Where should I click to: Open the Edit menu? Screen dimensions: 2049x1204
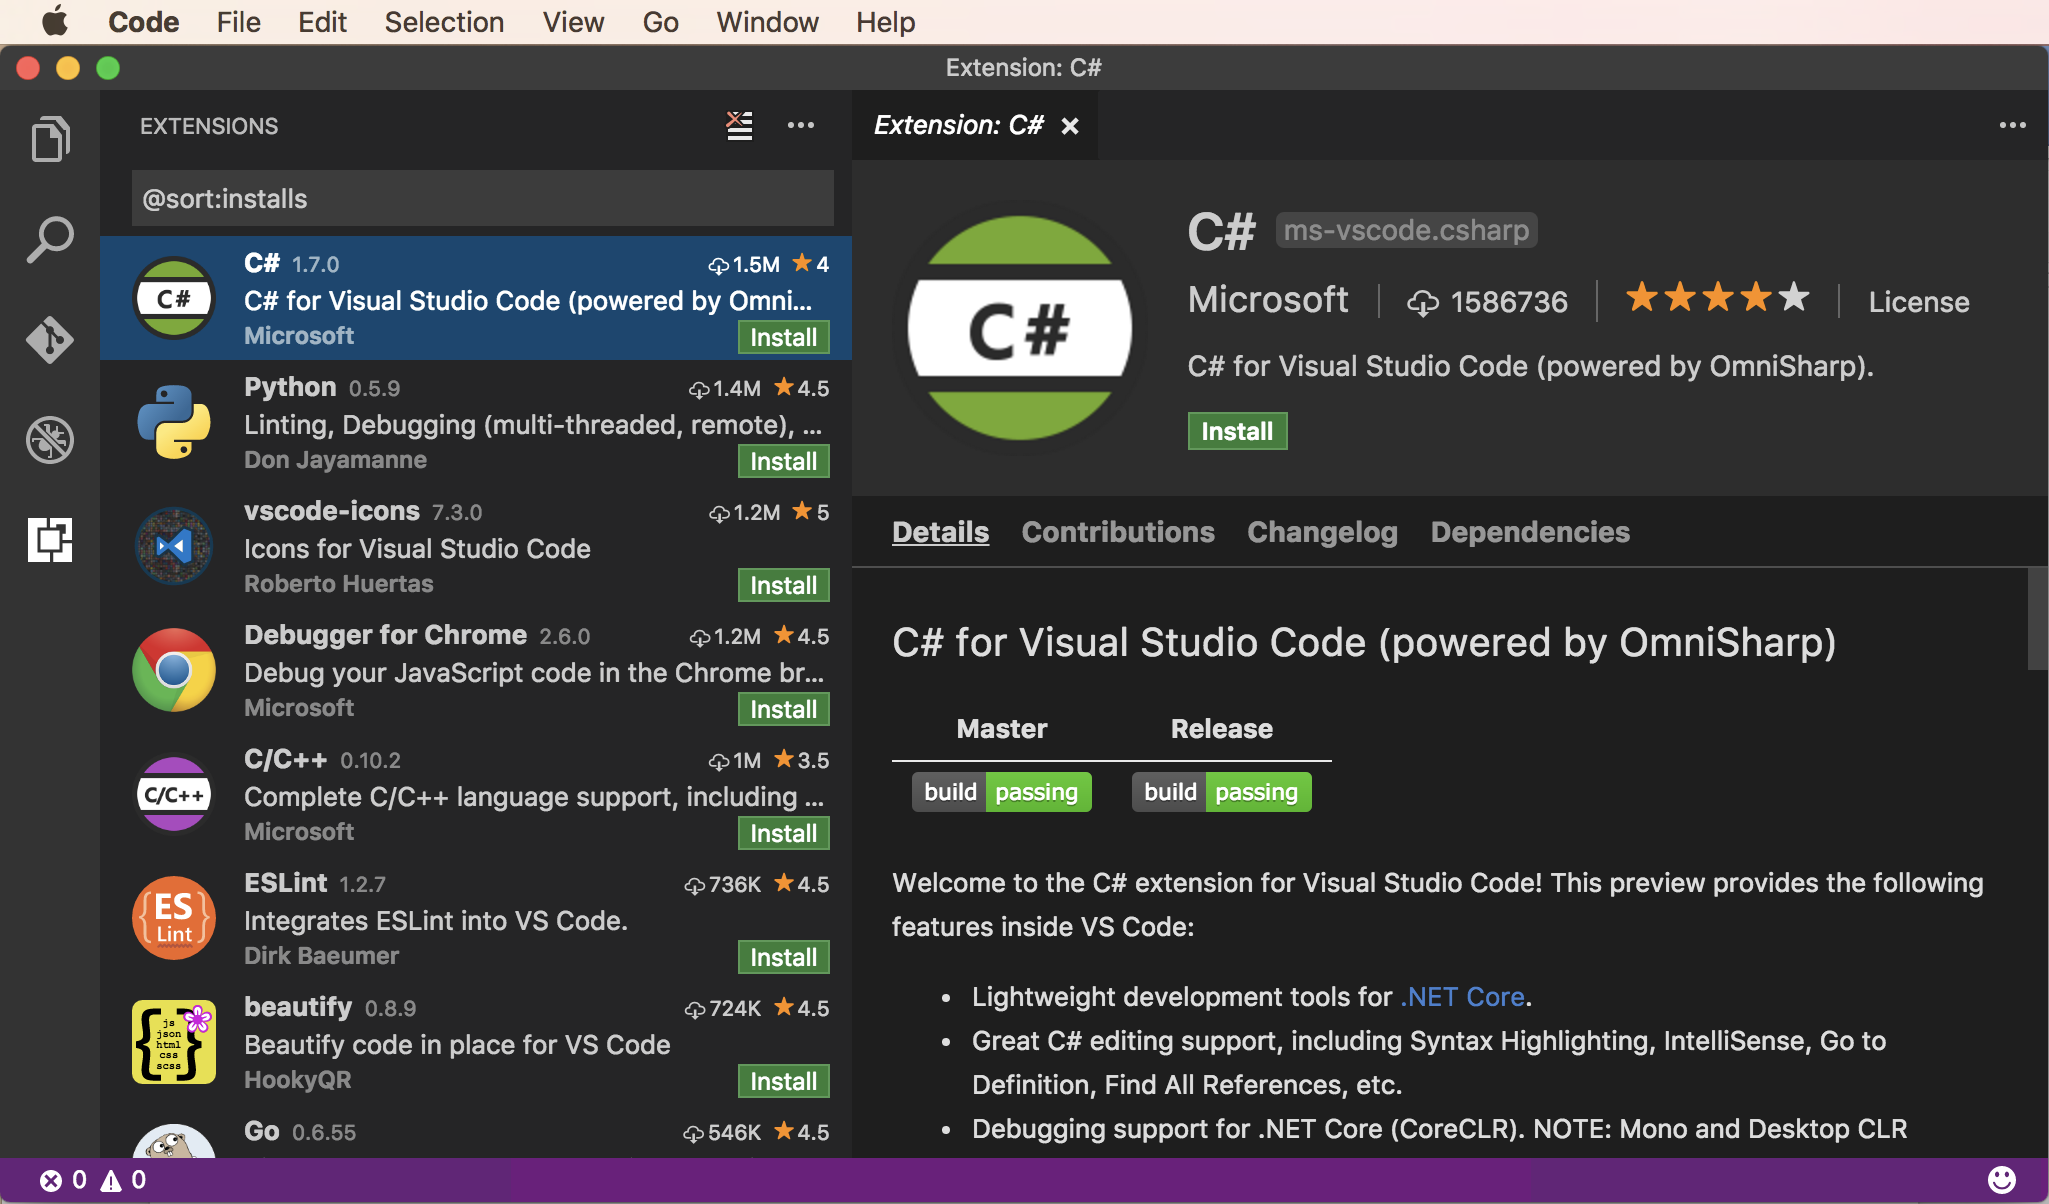pos(322,22)
